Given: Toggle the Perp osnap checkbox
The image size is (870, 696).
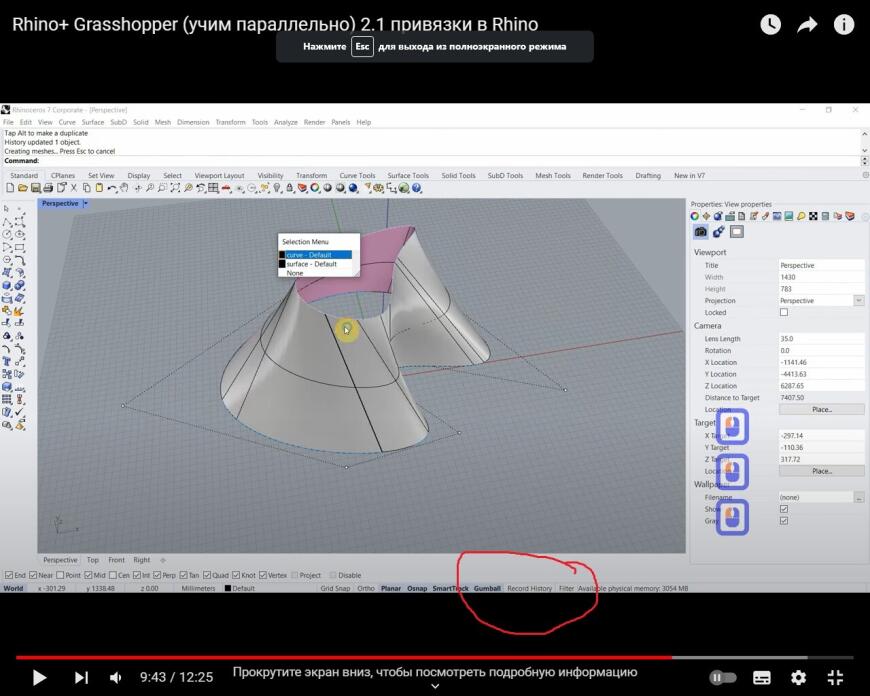Looking at the screenshot, I should (x=157, y=575).
